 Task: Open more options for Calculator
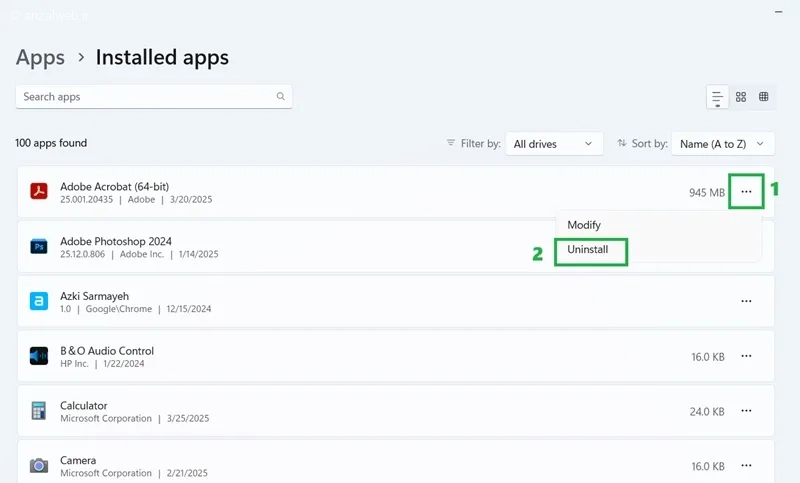pyautogui.click(x=746, y=411)
